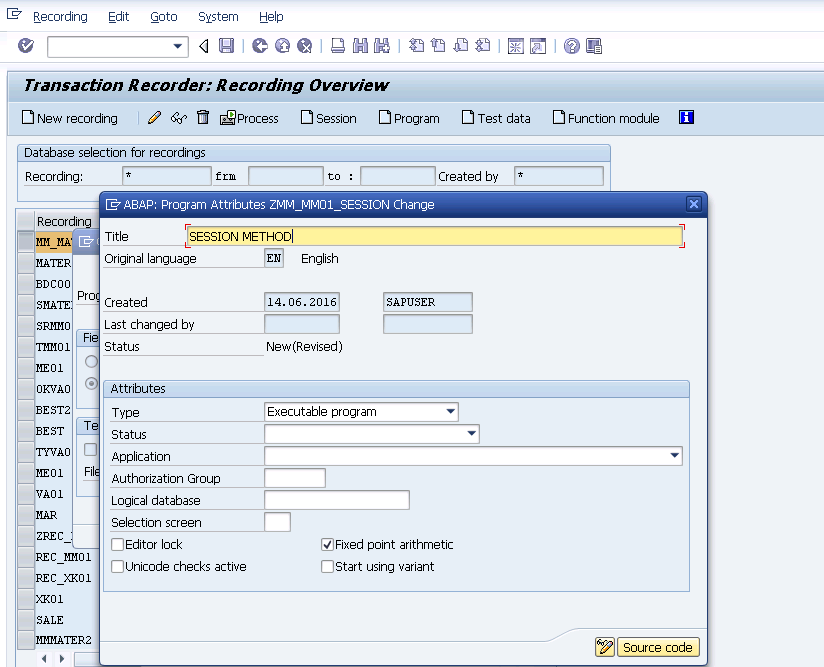This screenshot has width=824, height=667.
Task: Click the Save icon in the toolbar
Action: (228, 46)
